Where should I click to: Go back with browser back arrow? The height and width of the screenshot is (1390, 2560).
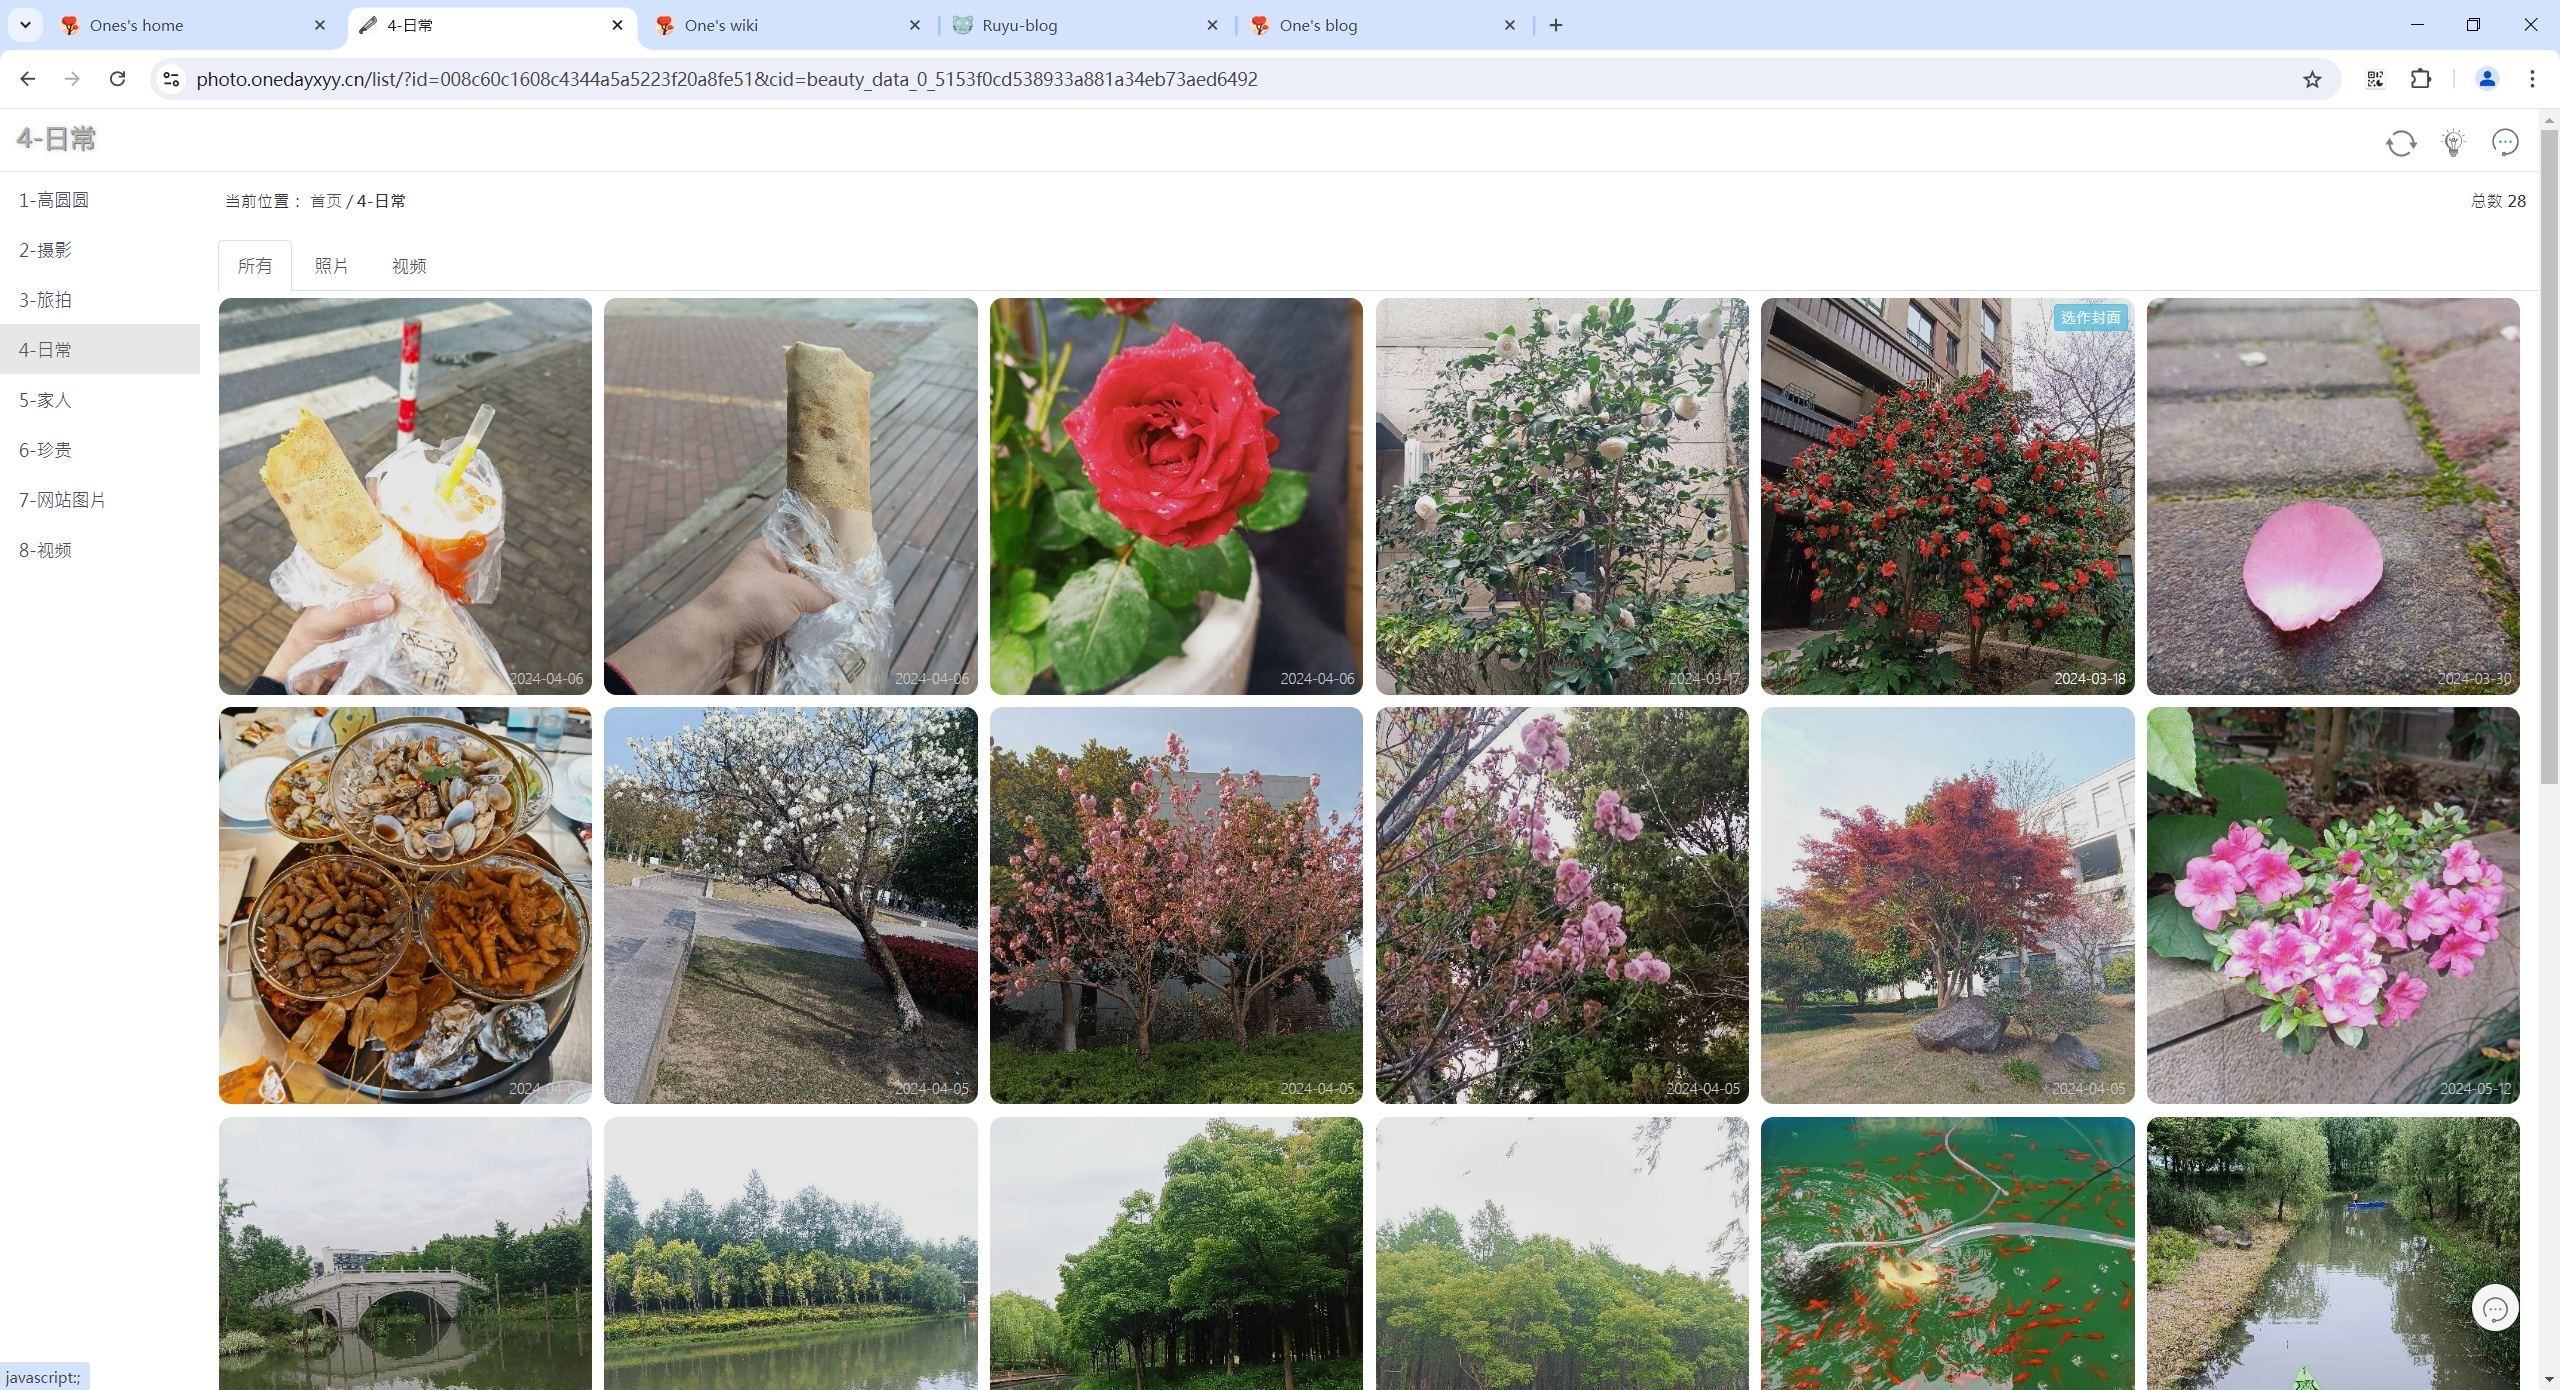[x=27, y=79]
